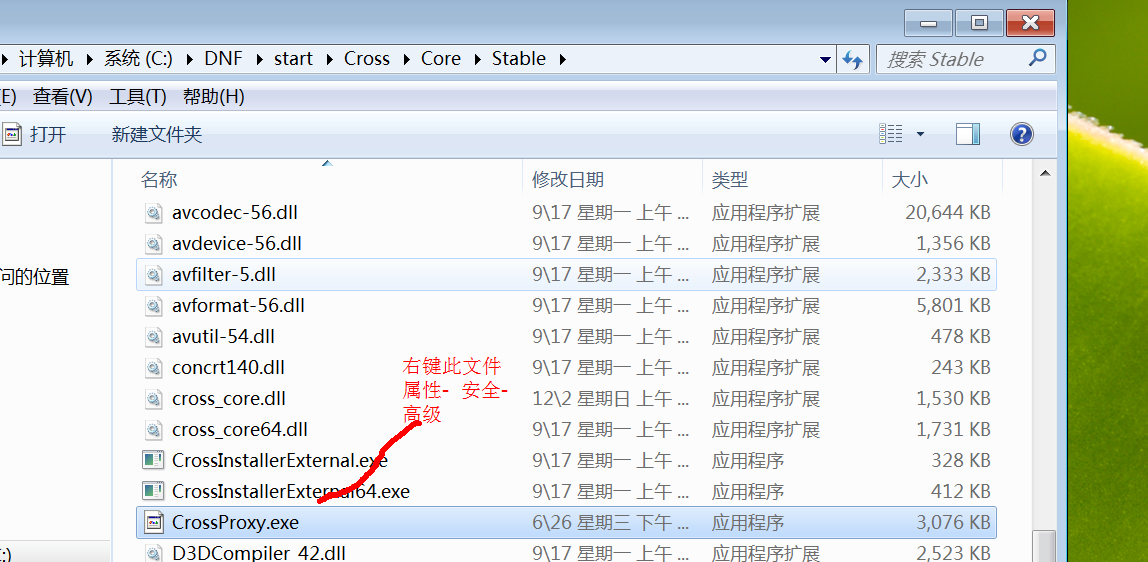Click the avdevice-56.dll file icon

(153, 244)
